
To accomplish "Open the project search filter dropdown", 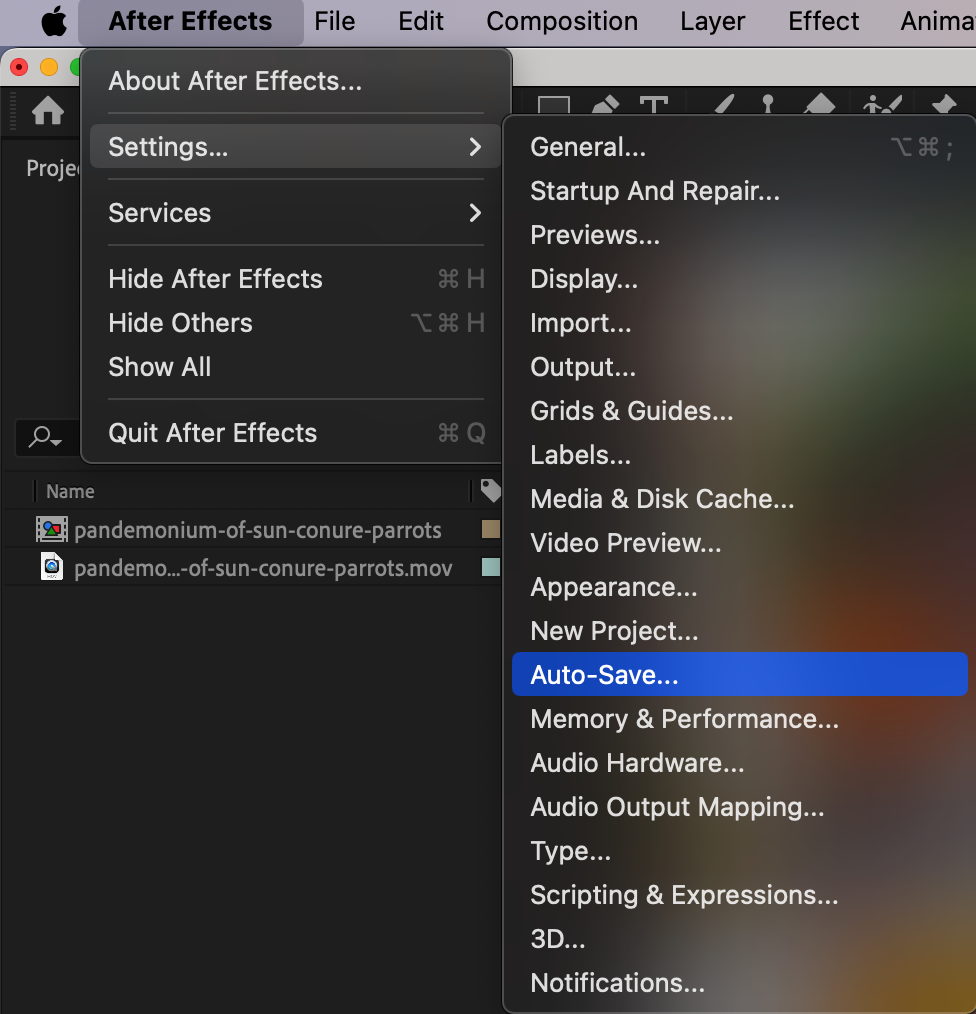I will [45, 437].
